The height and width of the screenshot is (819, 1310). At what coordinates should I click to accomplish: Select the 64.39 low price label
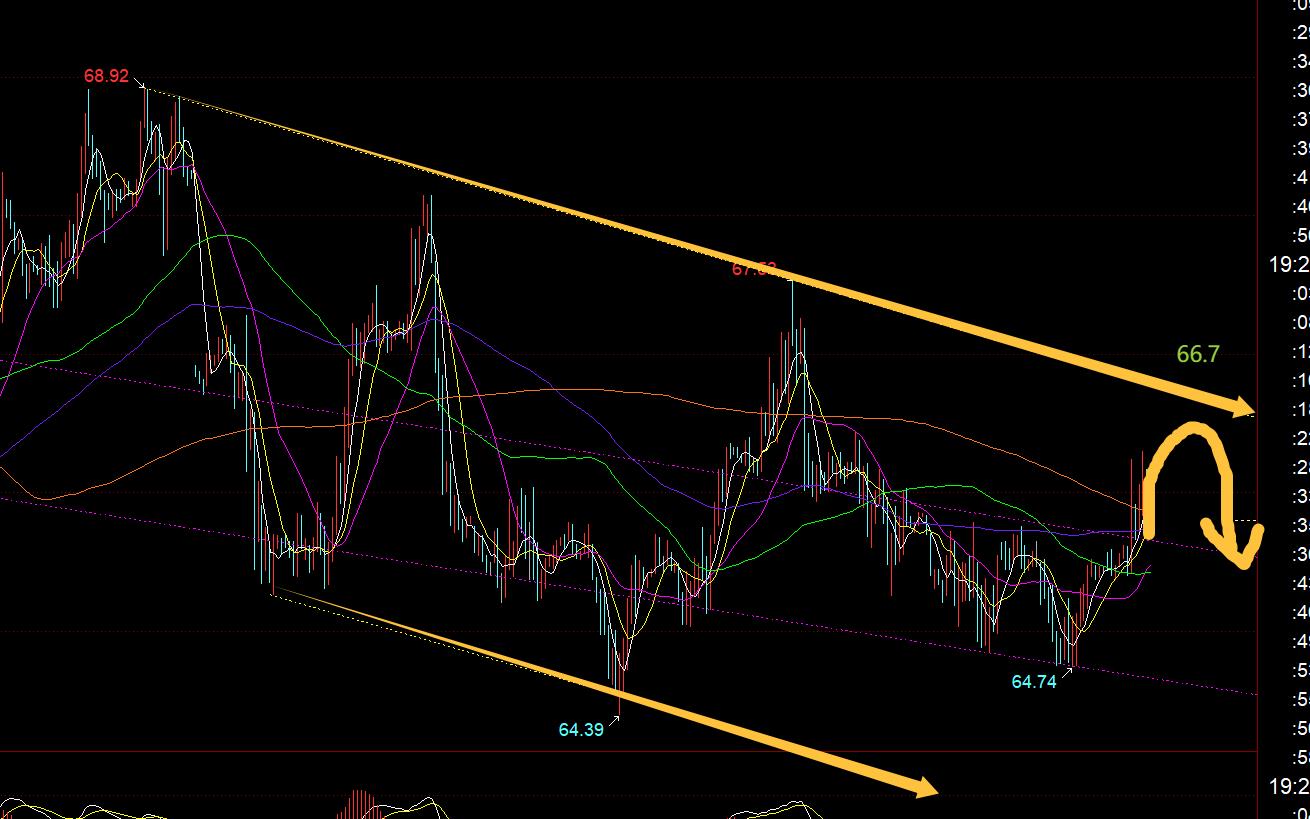[581, 730]
